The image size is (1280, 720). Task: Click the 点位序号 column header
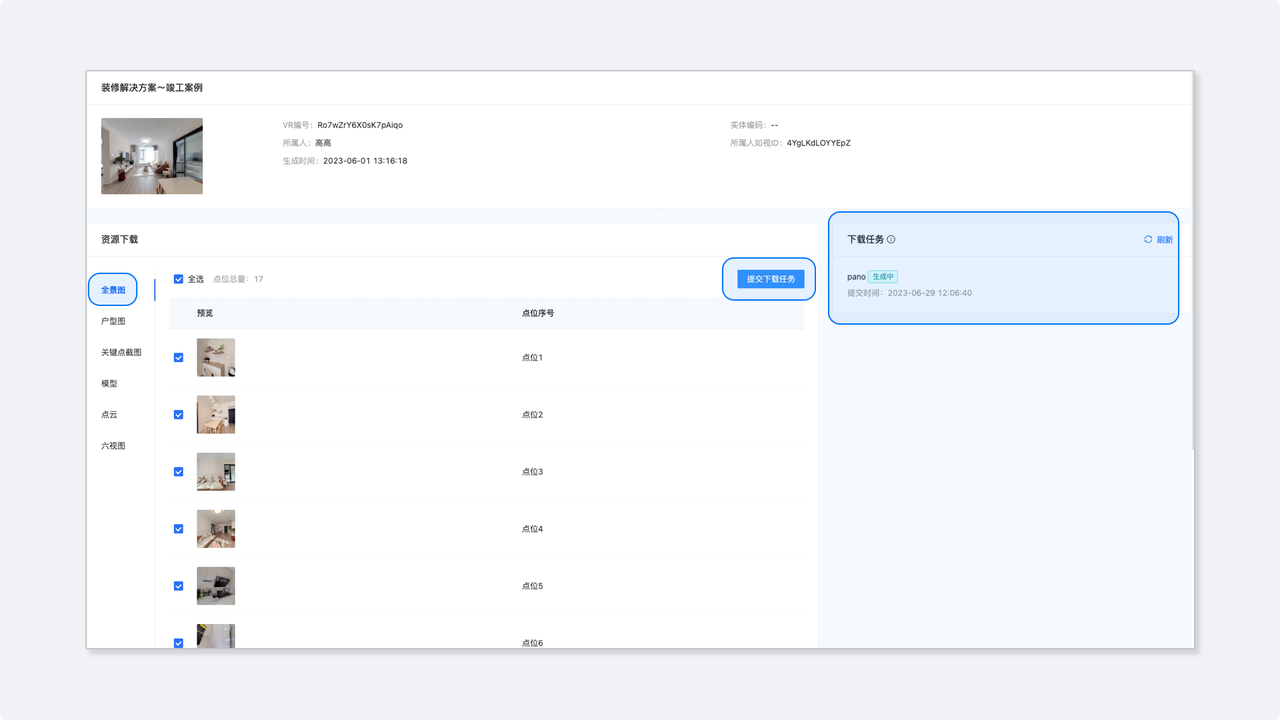pos(538,313)
